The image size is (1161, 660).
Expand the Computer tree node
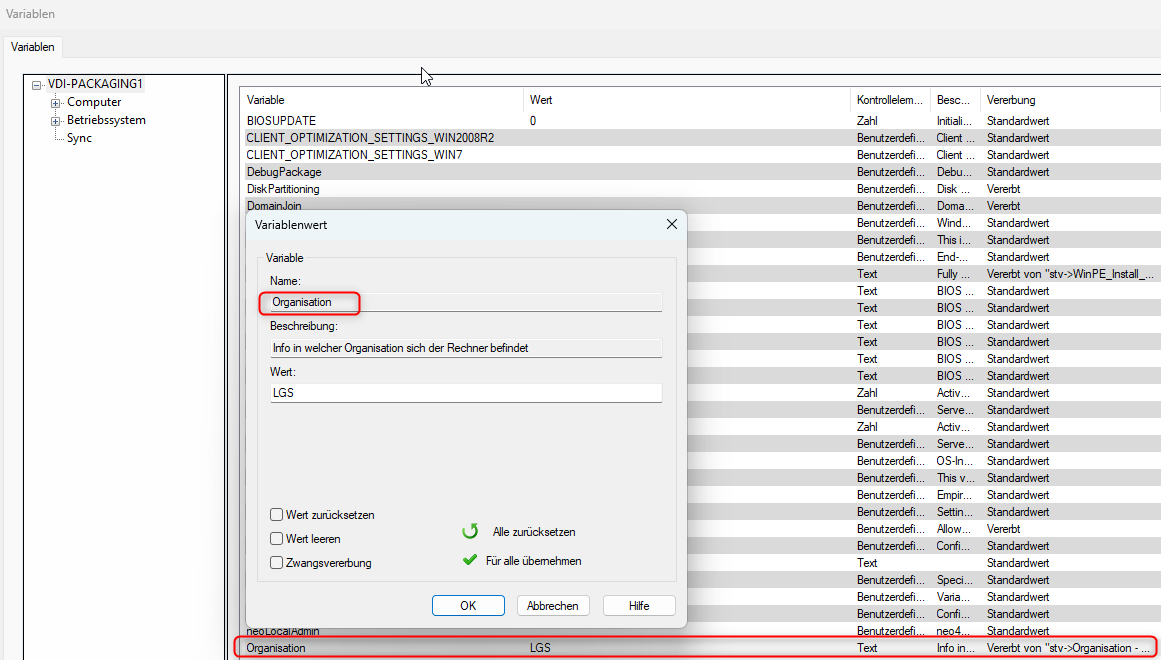pos(56,103)
